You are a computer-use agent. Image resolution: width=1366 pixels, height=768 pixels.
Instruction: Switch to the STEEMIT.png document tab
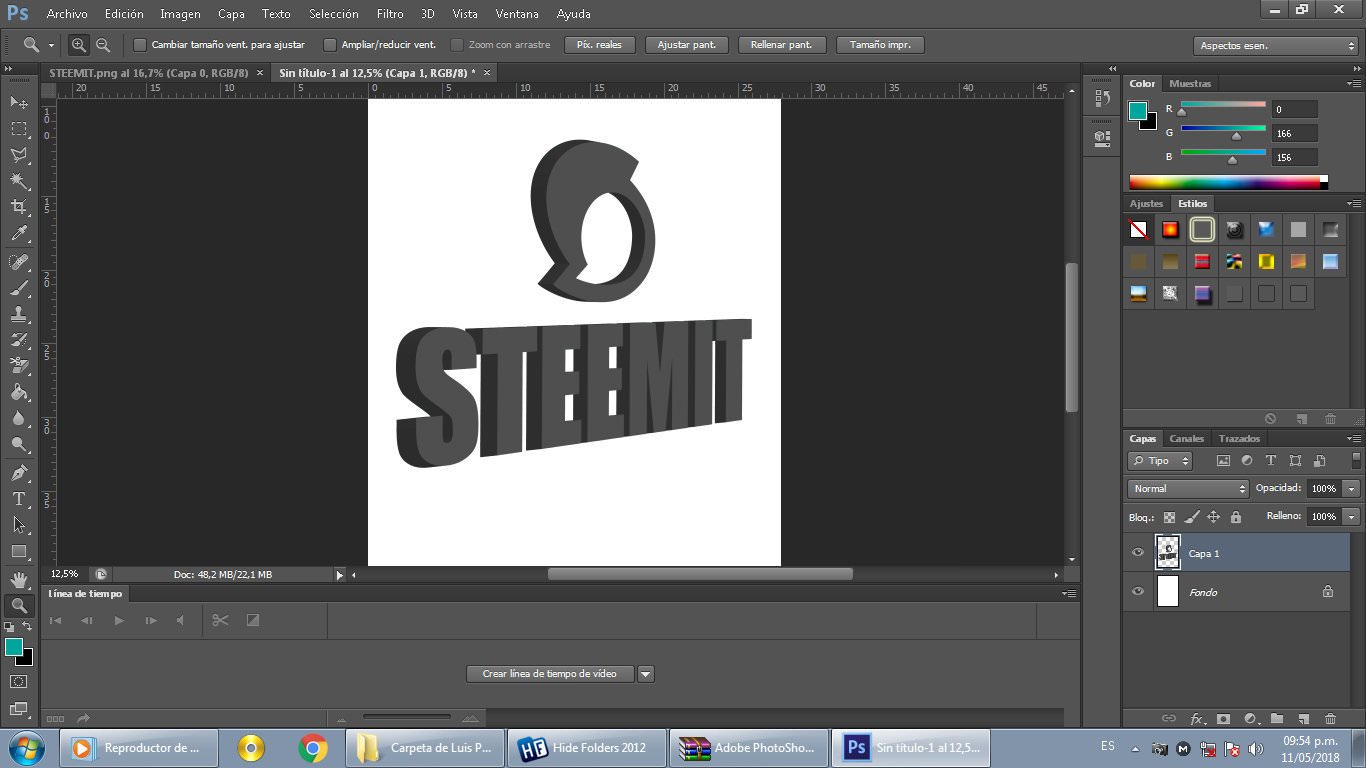[x=147, y=73]
